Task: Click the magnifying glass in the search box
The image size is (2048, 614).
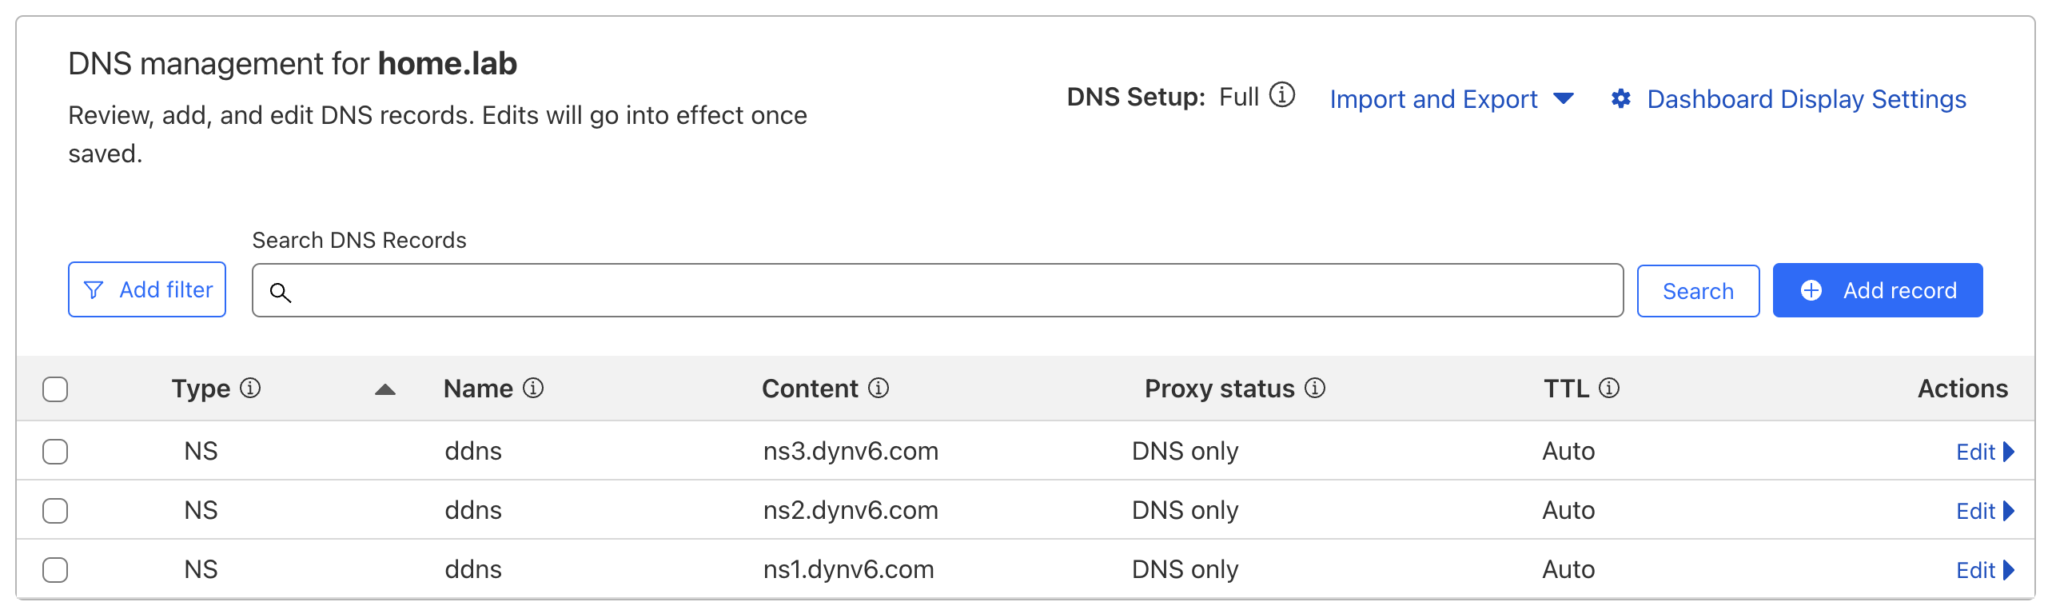Action: tap(281, 293)
